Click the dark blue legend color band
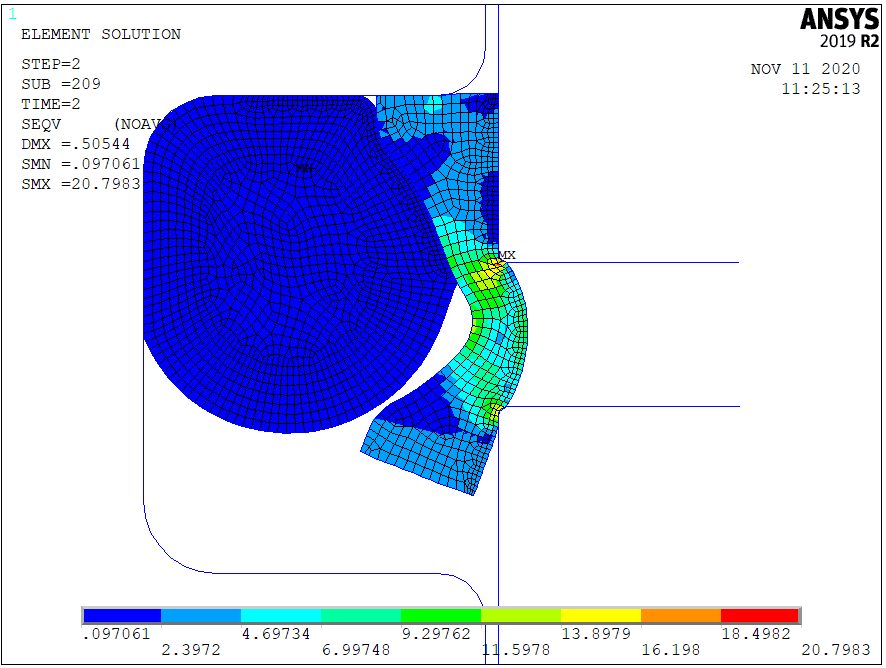This screenshot has width=886, height=668. pyautogui.click(x=122, y=615)
